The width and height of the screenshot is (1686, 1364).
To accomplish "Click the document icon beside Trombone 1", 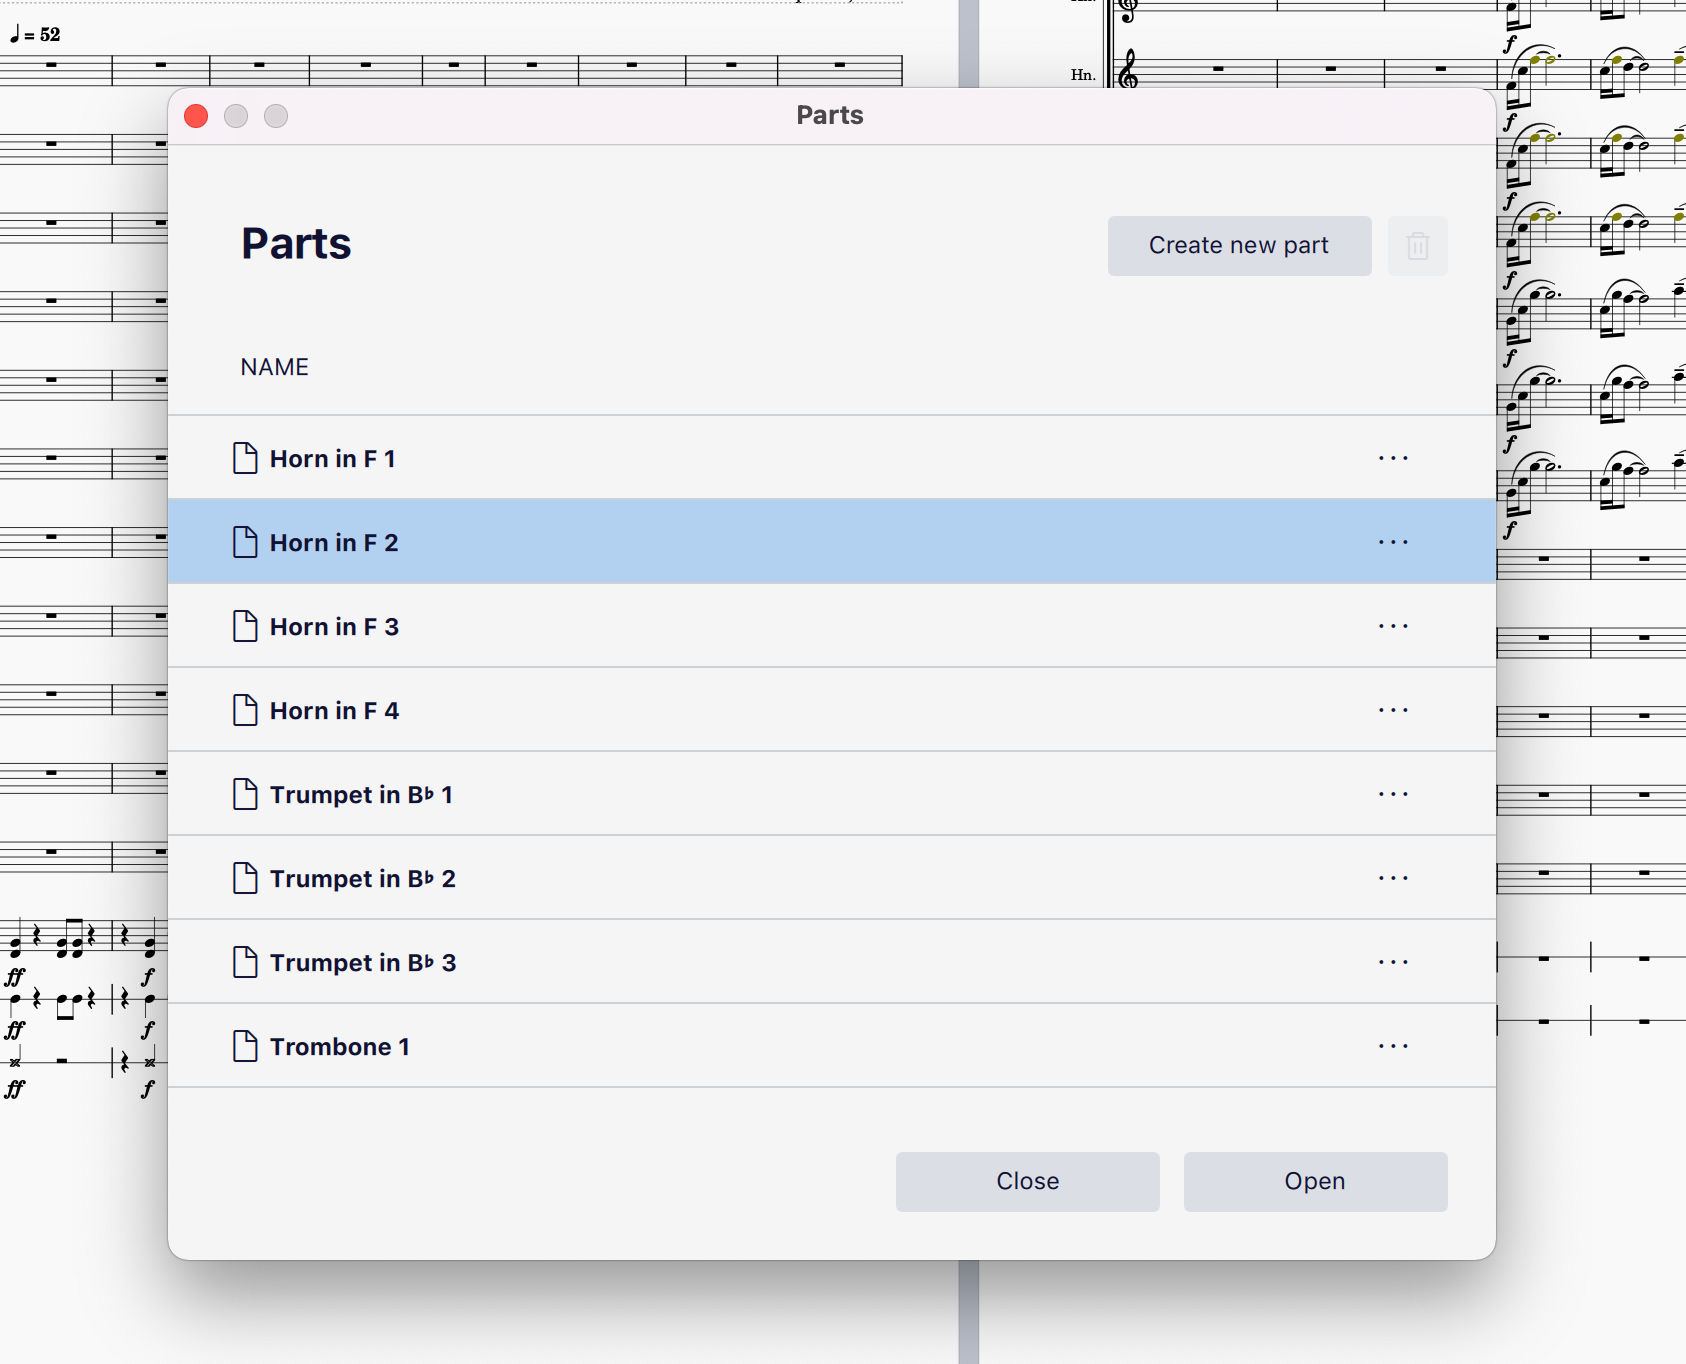I will 246,1046.
